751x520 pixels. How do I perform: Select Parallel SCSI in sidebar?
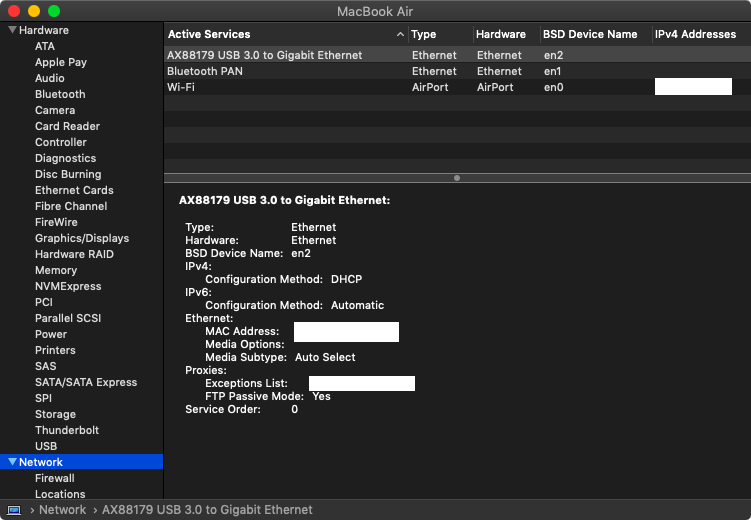(x=68, y=318)
